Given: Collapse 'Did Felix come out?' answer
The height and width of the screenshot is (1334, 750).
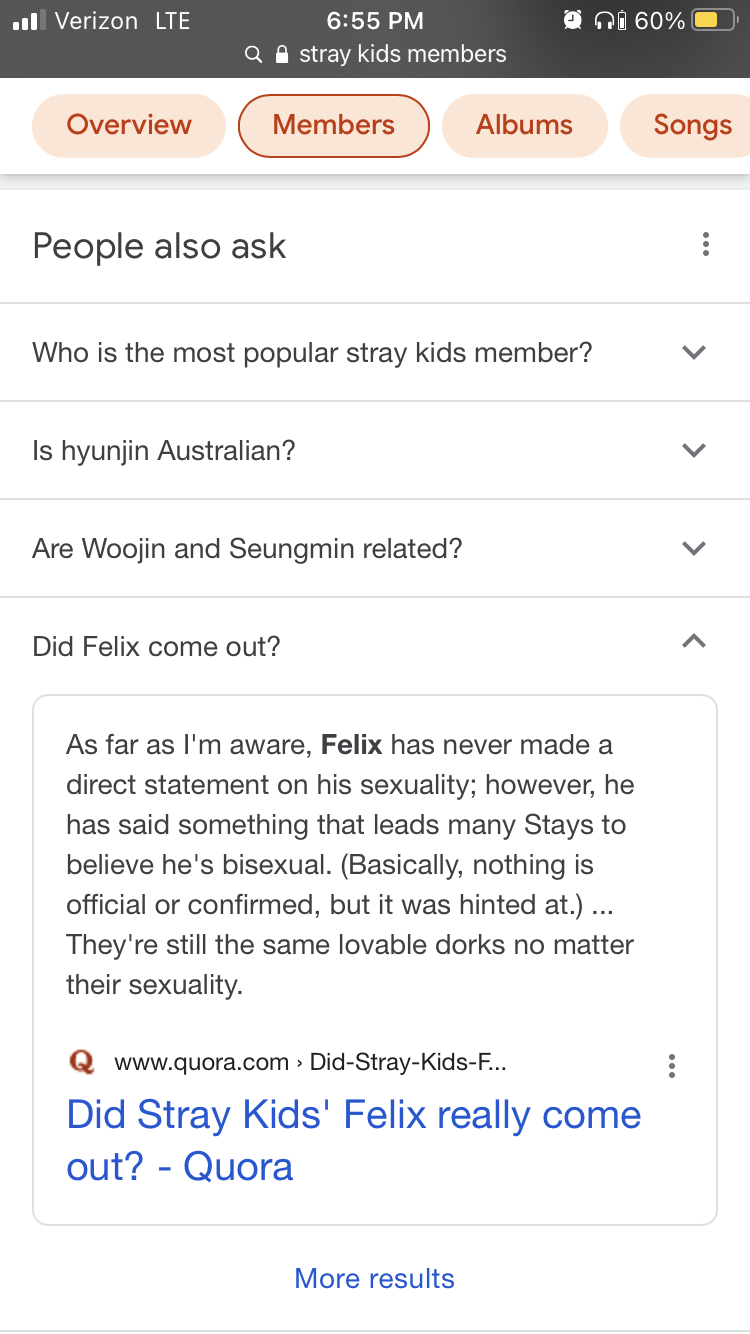Looking at the screenshot, I should tap(693, 642).
